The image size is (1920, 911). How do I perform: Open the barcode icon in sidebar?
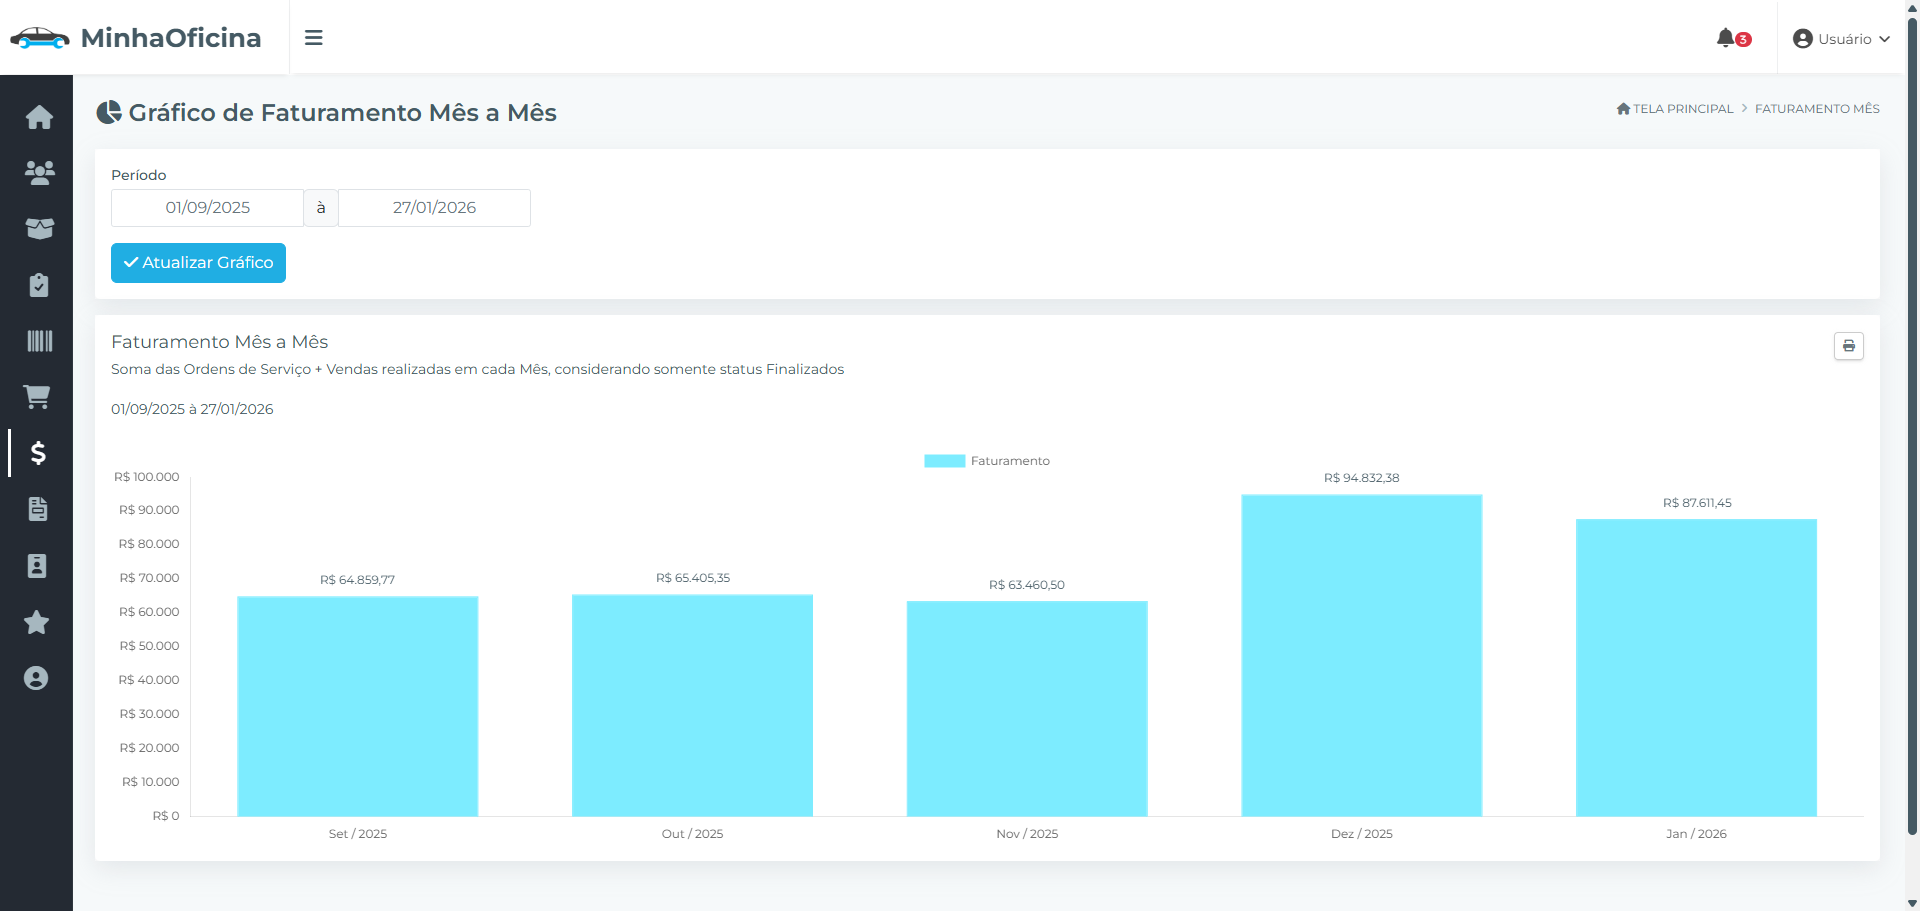point(39,341)
